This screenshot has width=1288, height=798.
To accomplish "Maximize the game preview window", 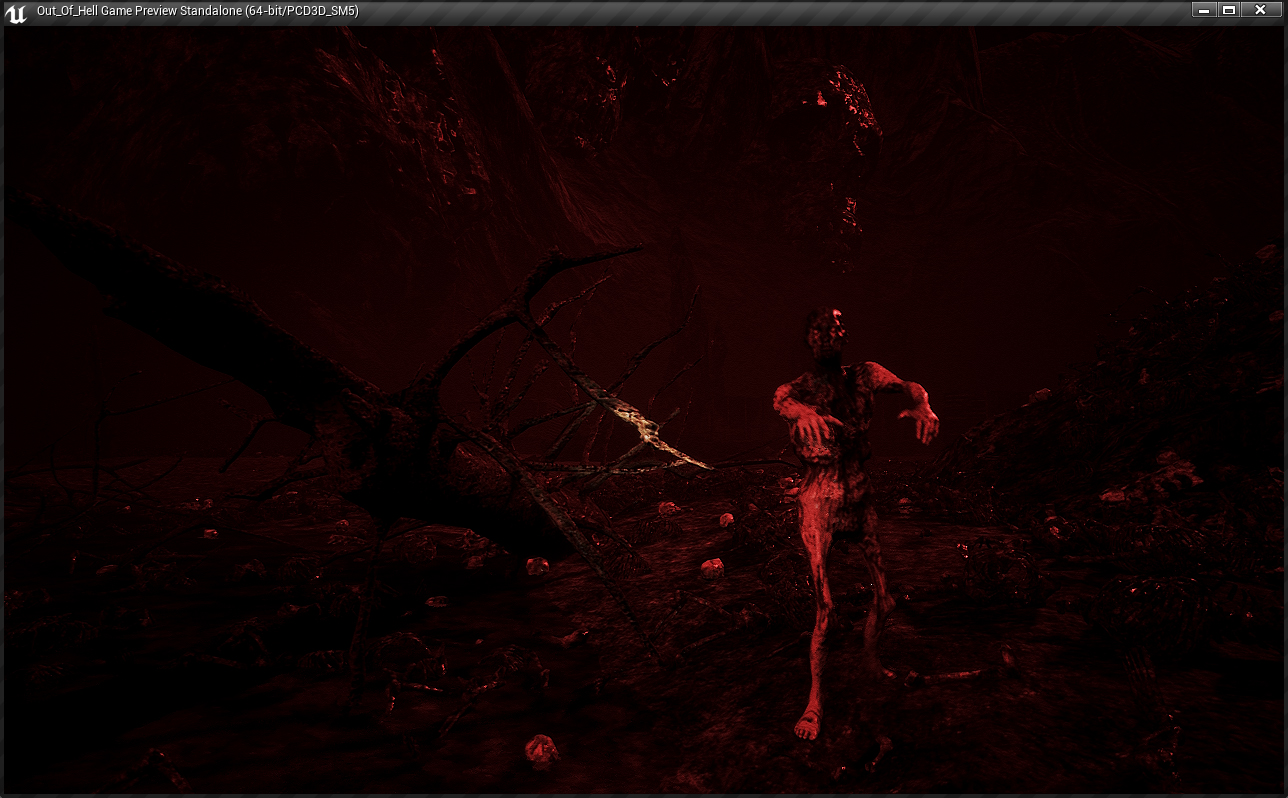I will tap(1230, 10).
